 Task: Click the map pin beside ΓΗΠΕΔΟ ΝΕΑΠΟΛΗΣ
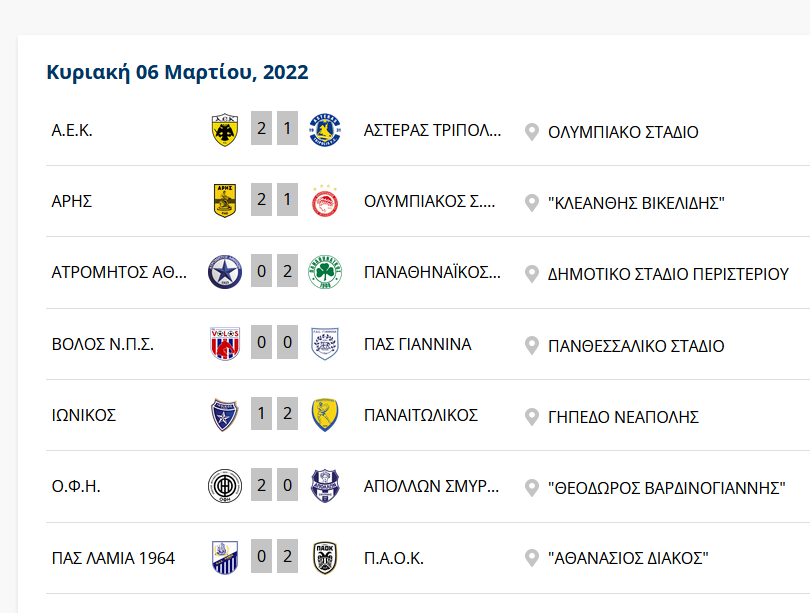coord(532,416)
